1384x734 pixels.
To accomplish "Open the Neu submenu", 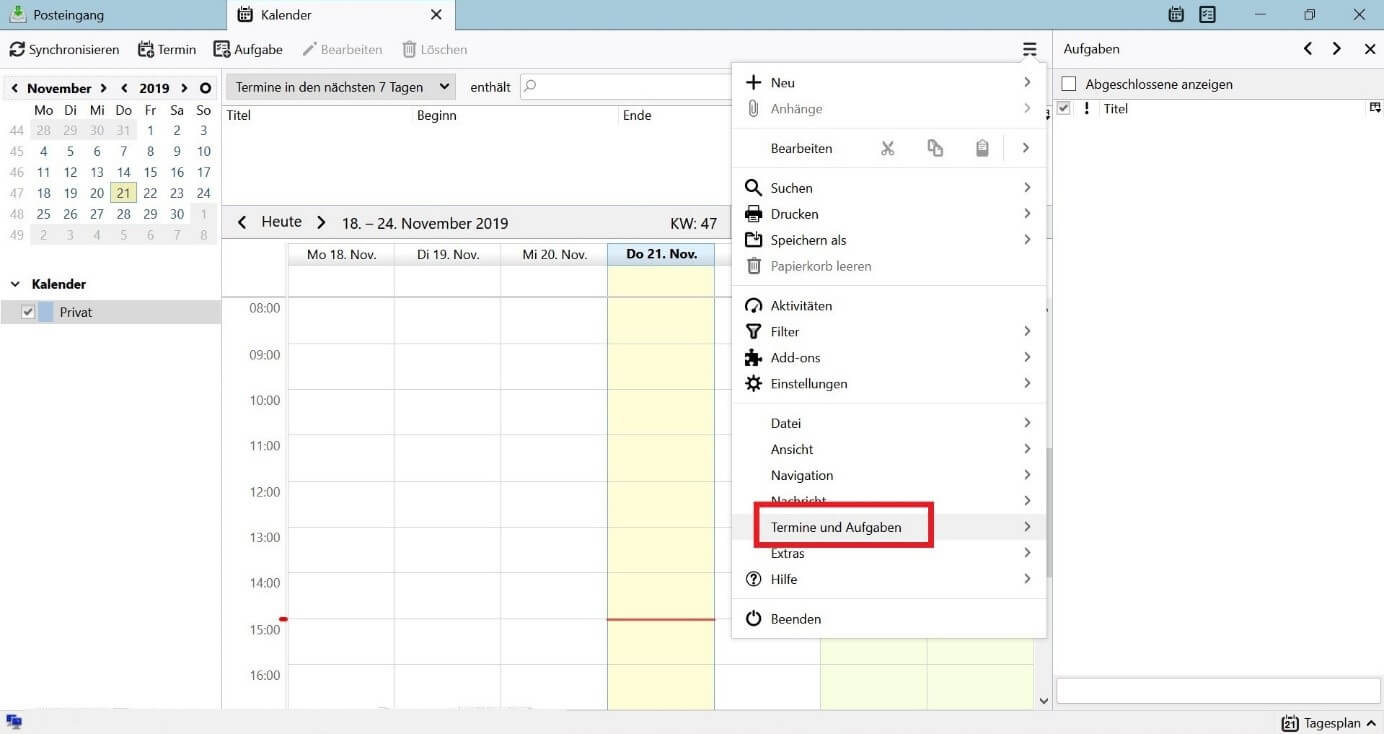I will pos(889,82).
